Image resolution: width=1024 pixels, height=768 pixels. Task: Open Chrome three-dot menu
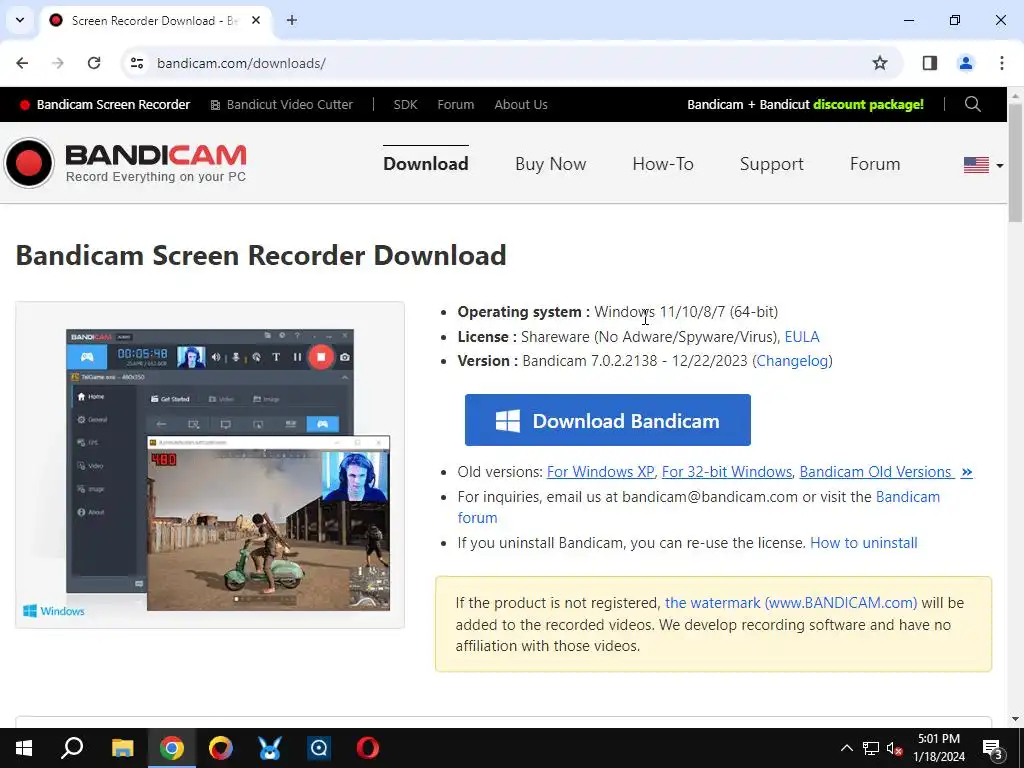pyautogui.click(x=1001, y=63)
